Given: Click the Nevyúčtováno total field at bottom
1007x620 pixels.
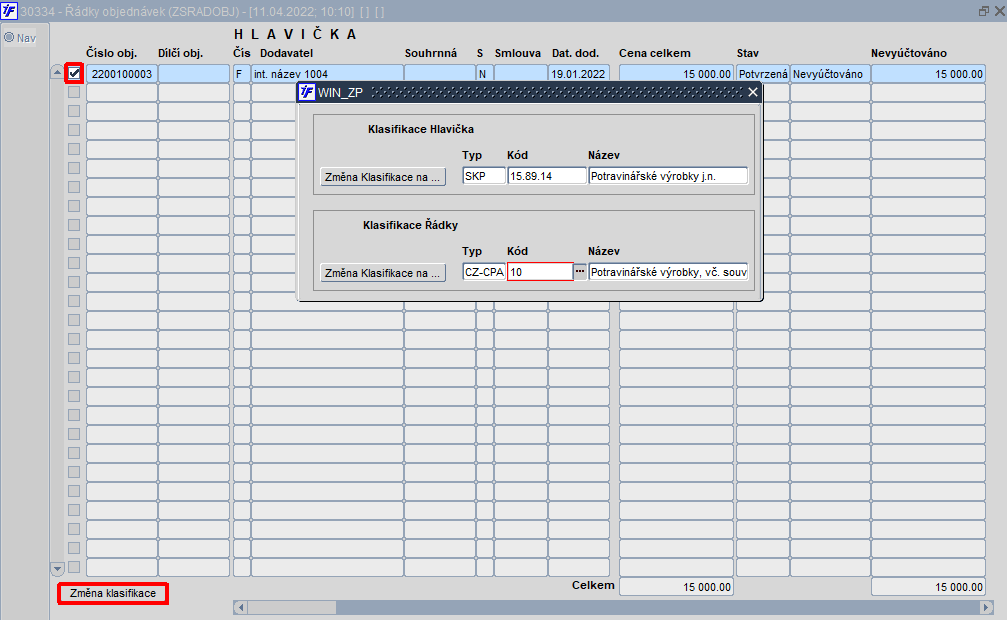Looking at the screenshot, I should (928, 587).
